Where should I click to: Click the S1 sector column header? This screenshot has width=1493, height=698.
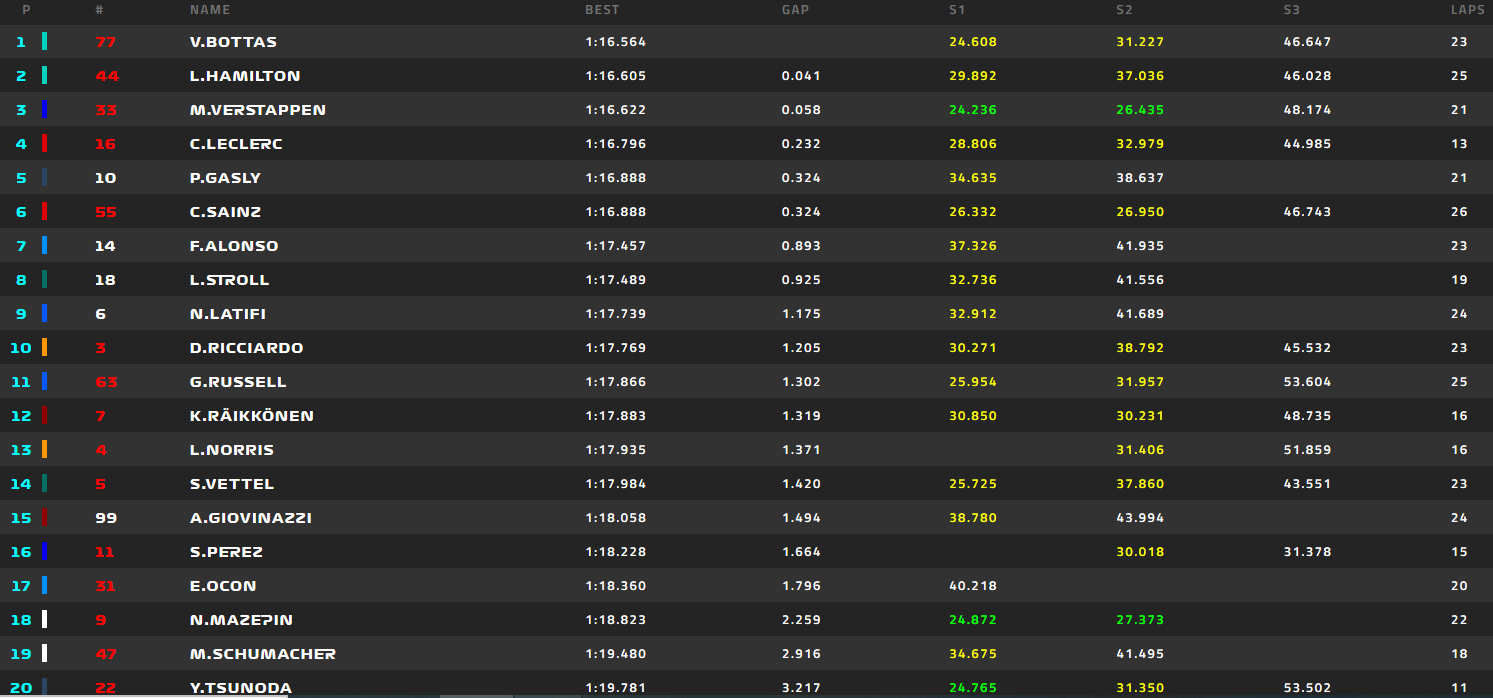tap(957, 10)
